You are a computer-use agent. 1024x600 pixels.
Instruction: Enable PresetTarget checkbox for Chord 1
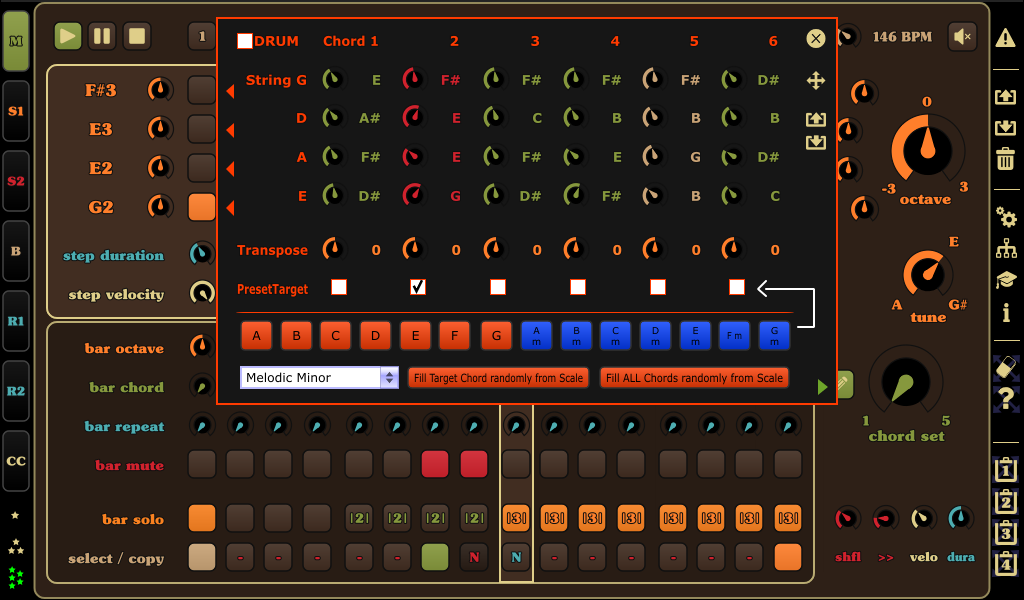(x=339, y=287)
